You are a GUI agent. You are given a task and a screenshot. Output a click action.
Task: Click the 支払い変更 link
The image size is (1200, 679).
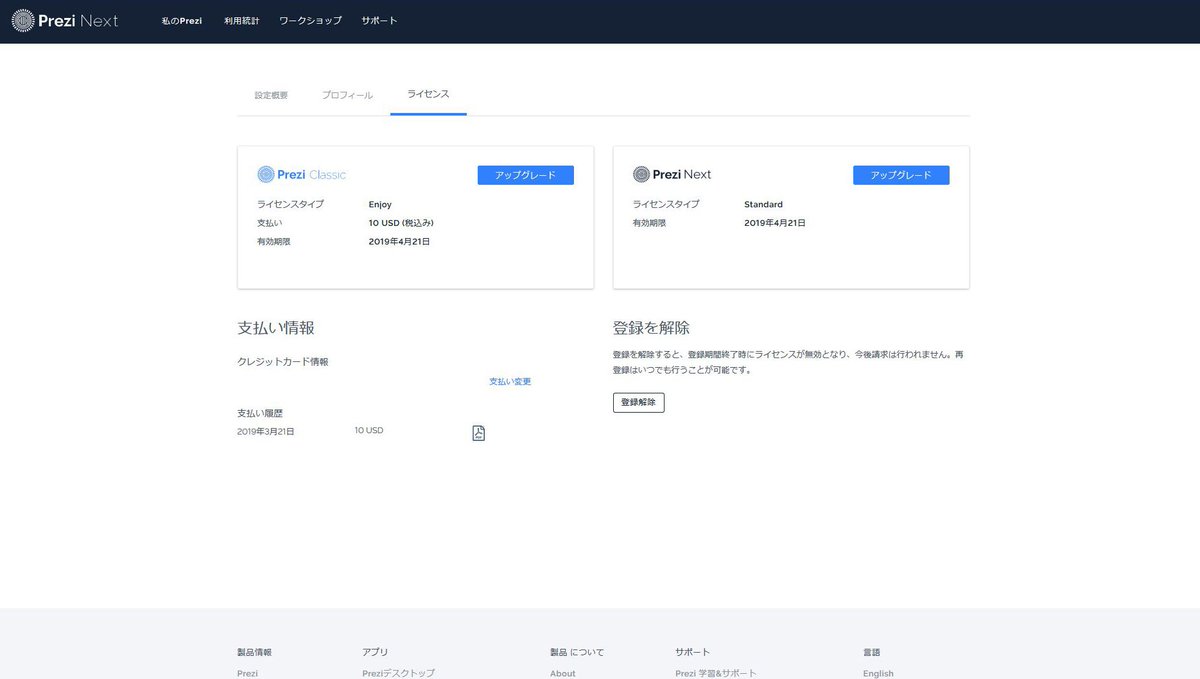pos(510,382)
